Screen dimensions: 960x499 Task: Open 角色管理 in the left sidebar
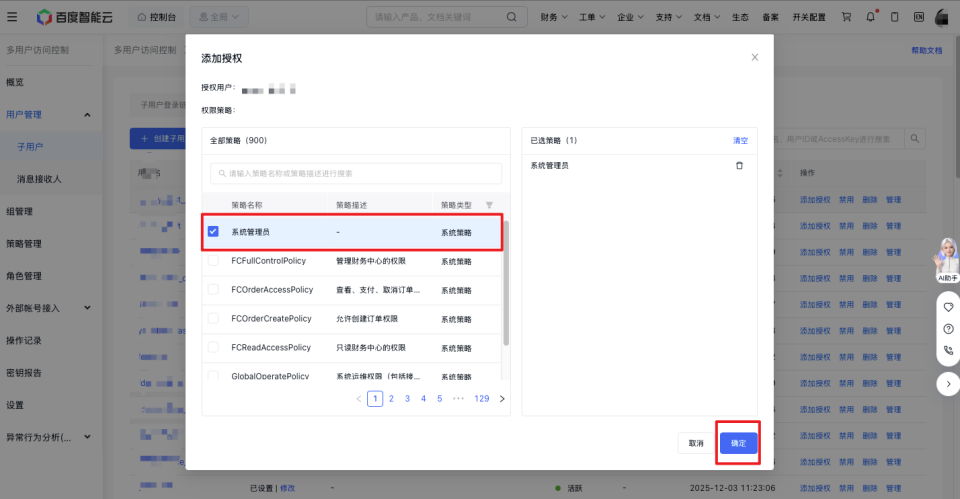24,276
